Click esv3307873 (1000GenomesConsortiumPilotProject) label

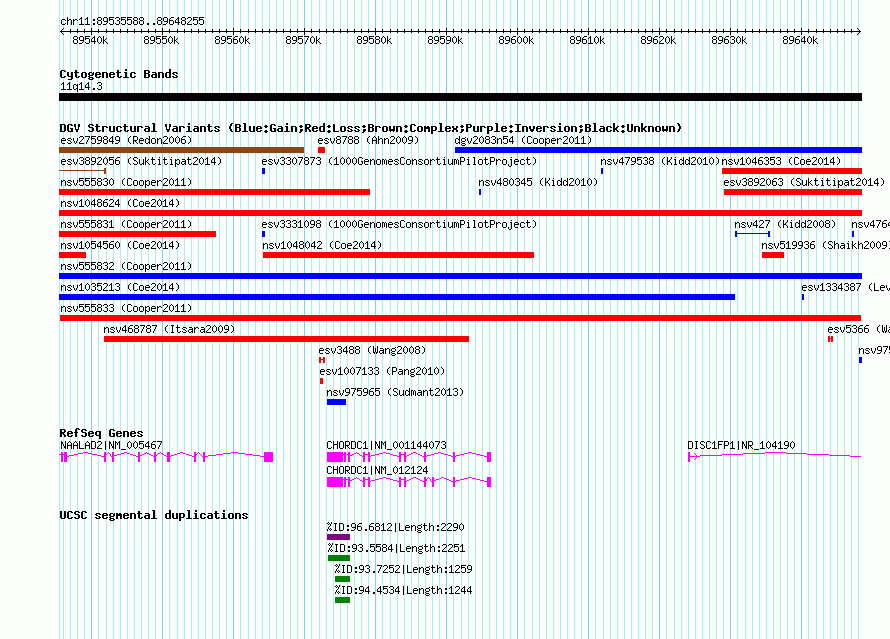(399, 161)
